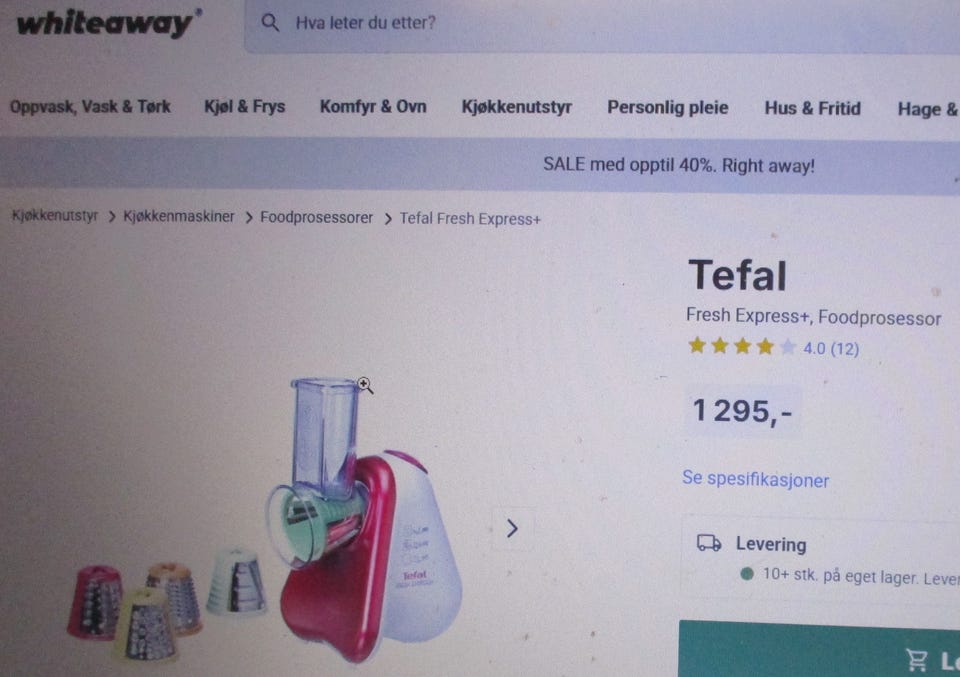Go to Kjøkkenmaskiner breadcrumb

coord(179,217)
